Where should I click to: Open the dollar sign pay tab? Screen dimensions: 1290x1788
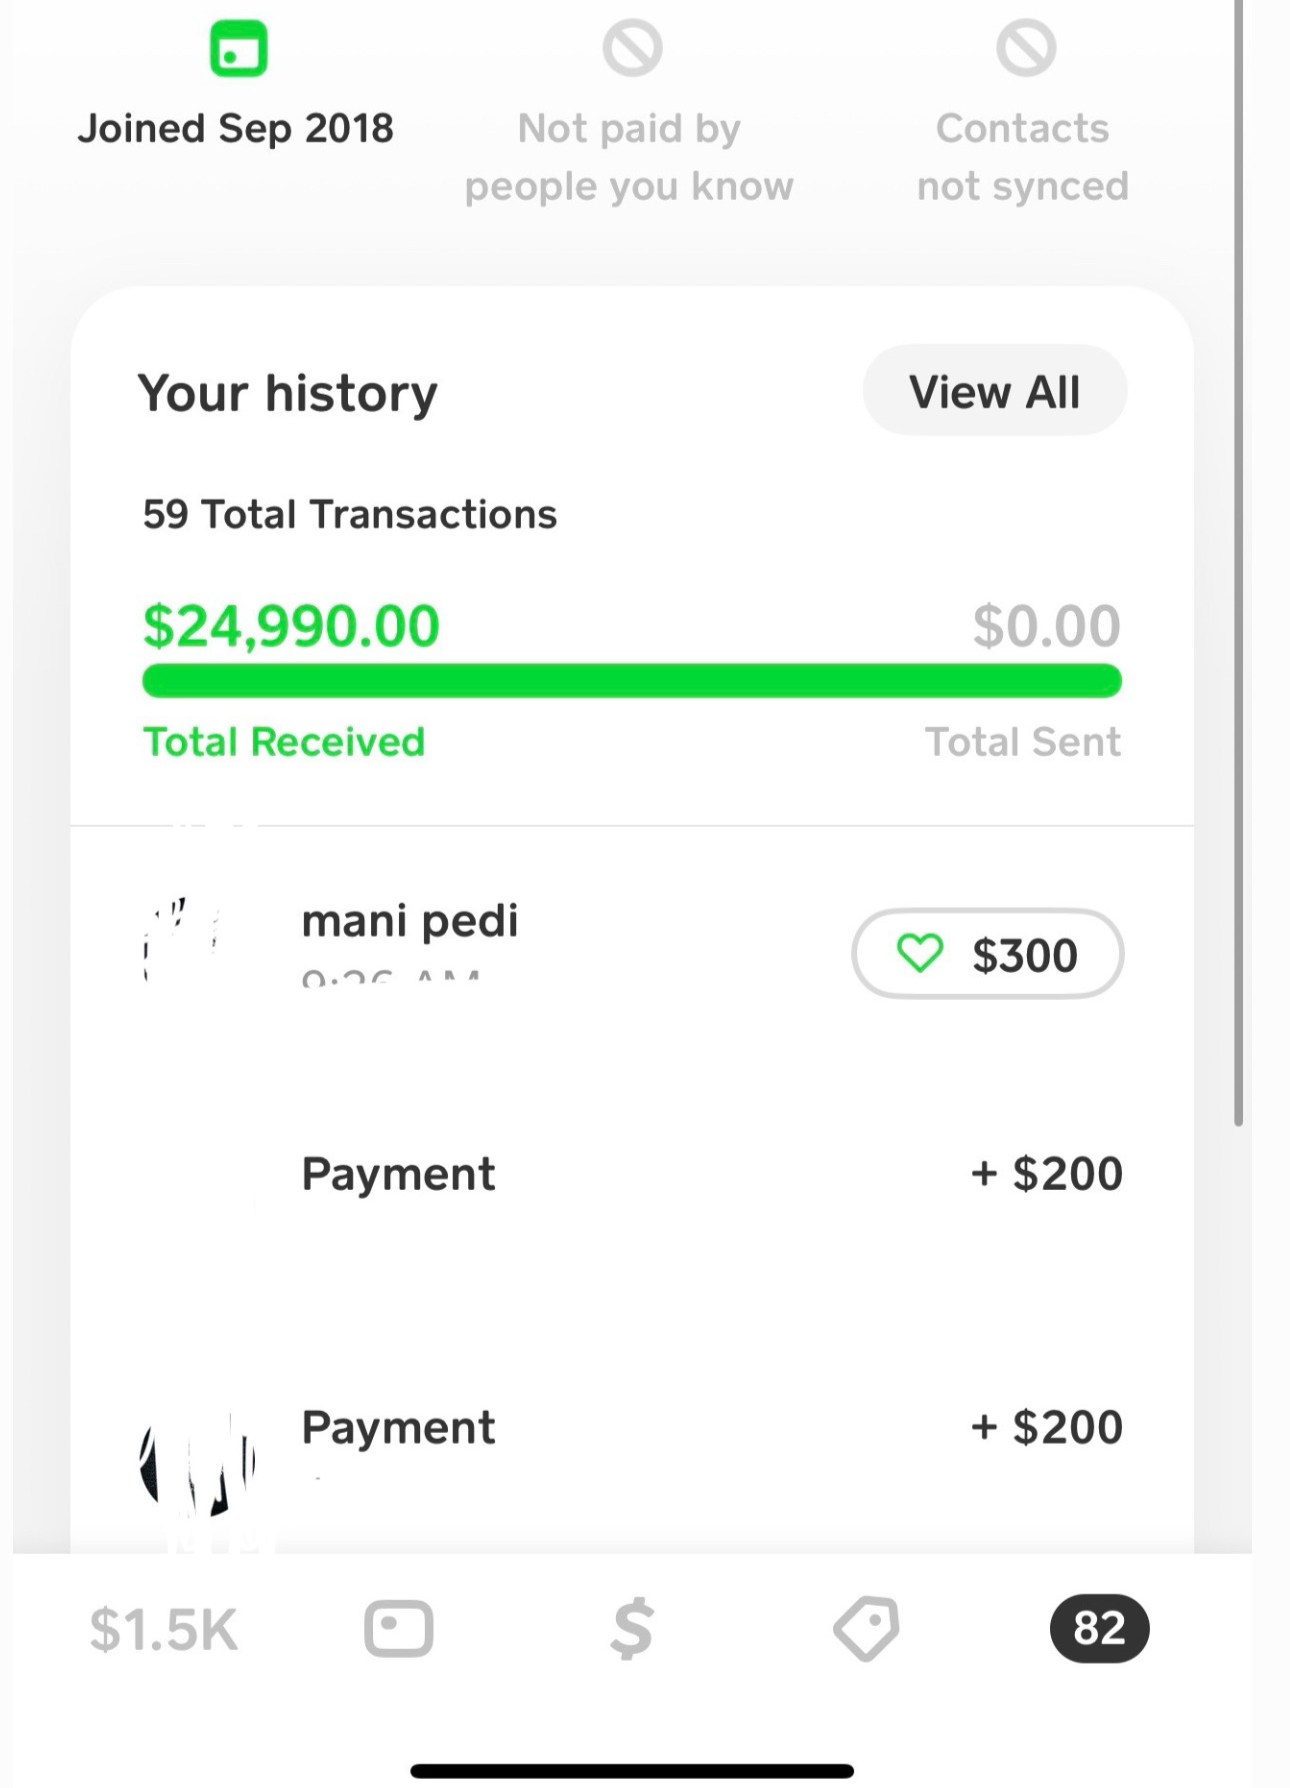(x=632, y=1629)
